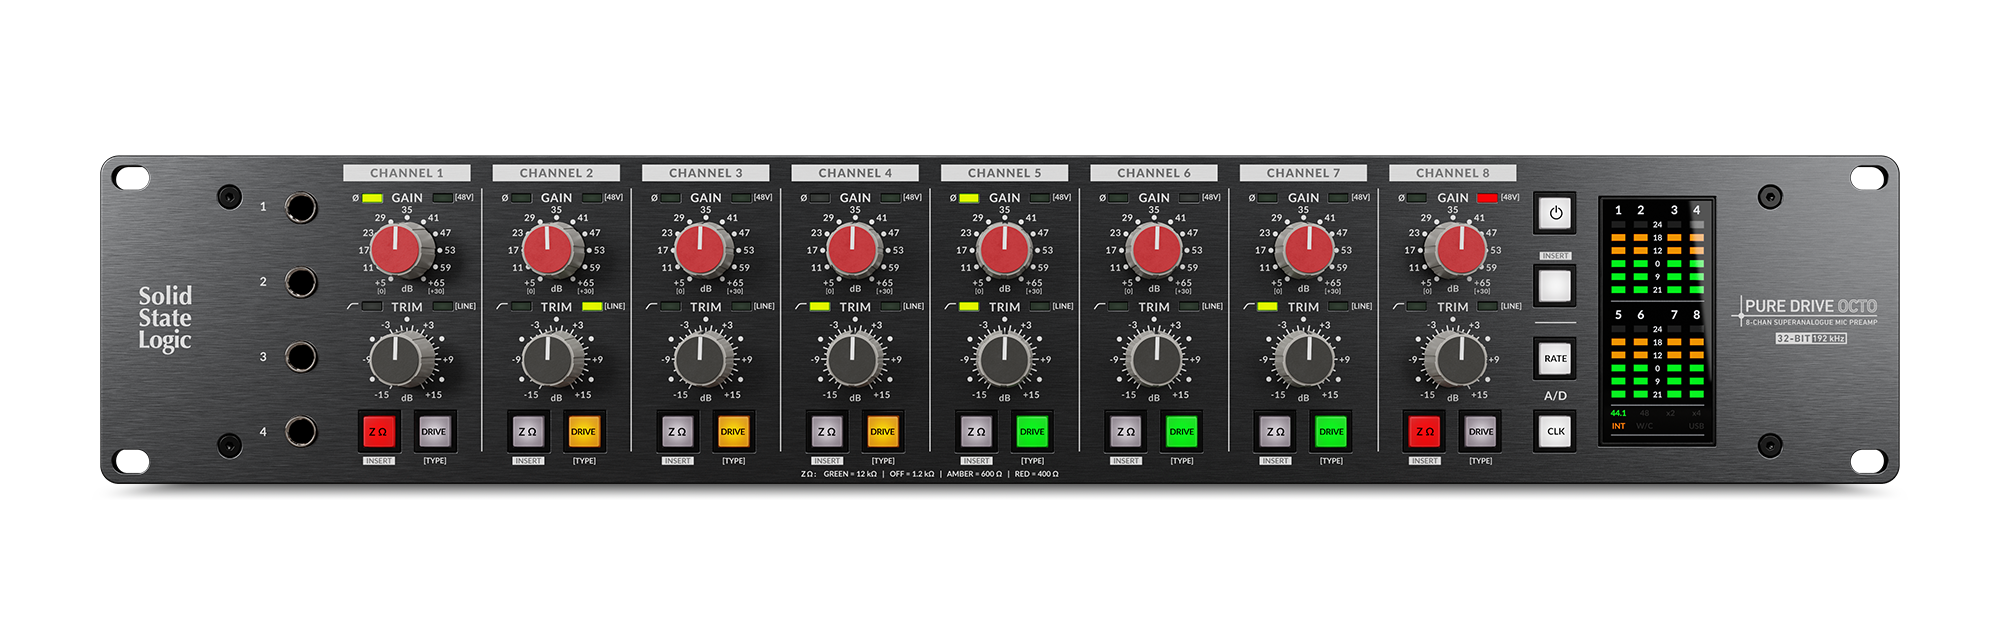Click the Channel 2 grey TRIM knob
Image resolution: width=2000 pixels, height=638 pixels.
click(x=551, y=359)
